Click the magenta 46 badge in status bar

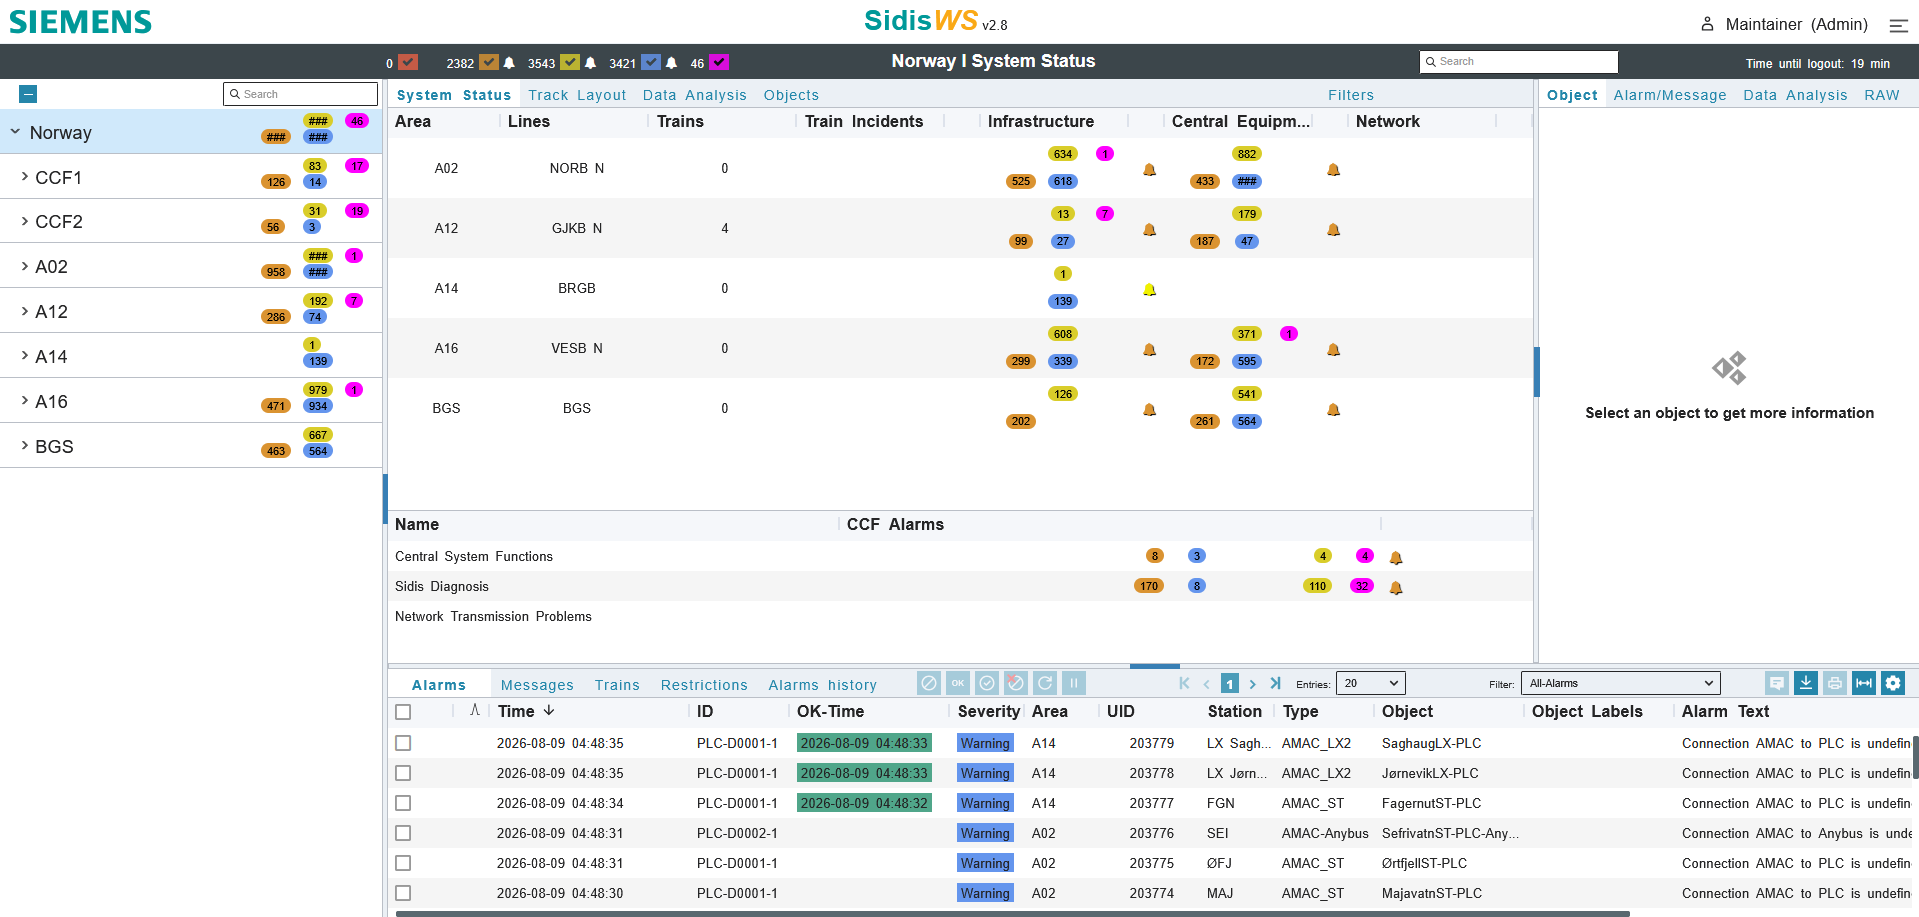click(x=719, y=62)
